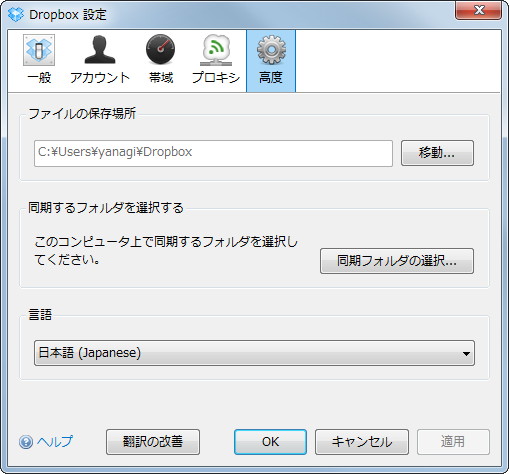
Task: Click the キャンセル cancel button
Action: point(362,442)
